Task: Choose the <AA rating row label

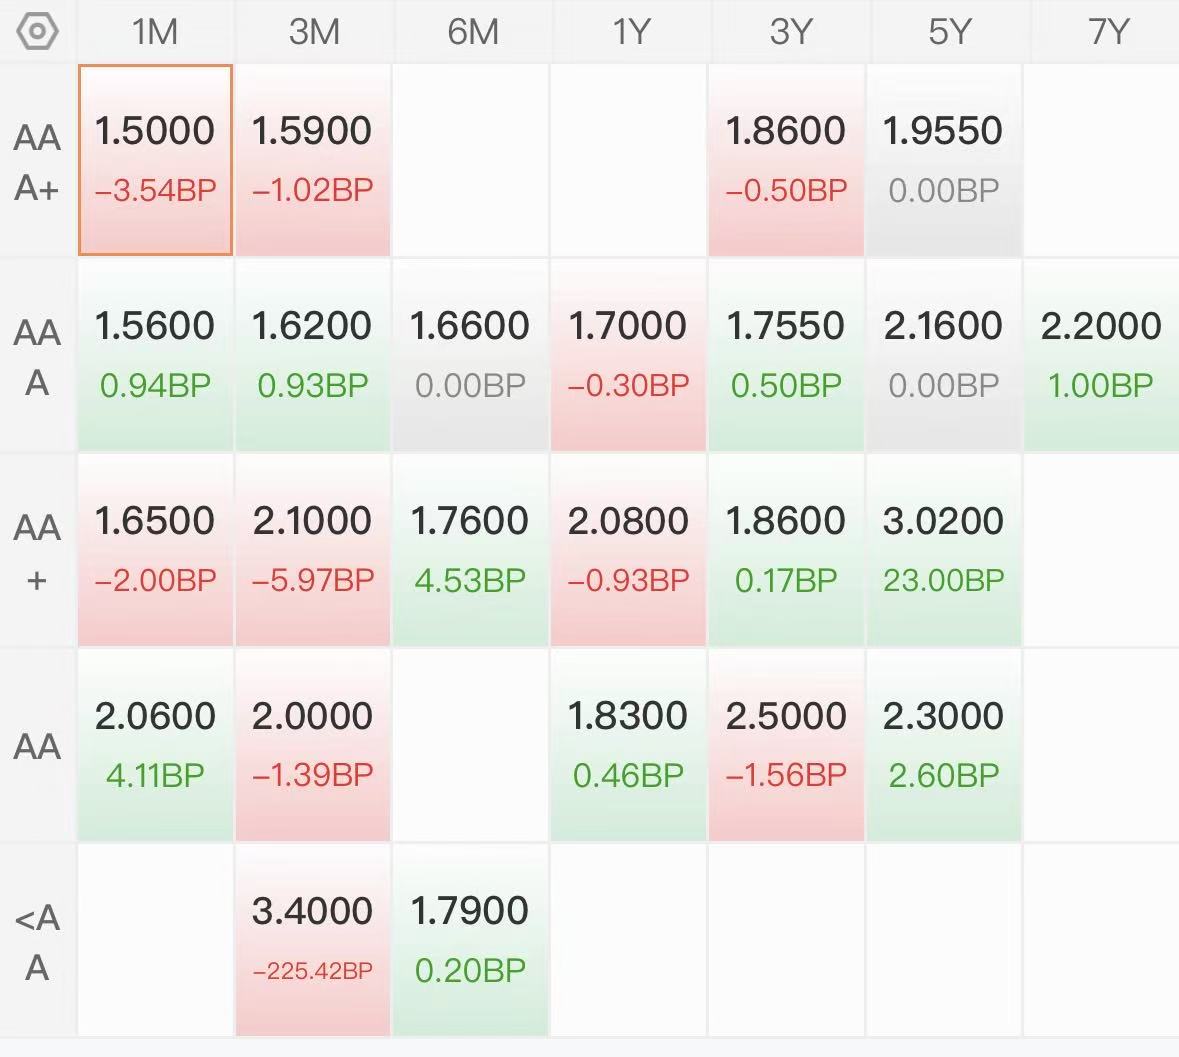Action: [37, 941]
